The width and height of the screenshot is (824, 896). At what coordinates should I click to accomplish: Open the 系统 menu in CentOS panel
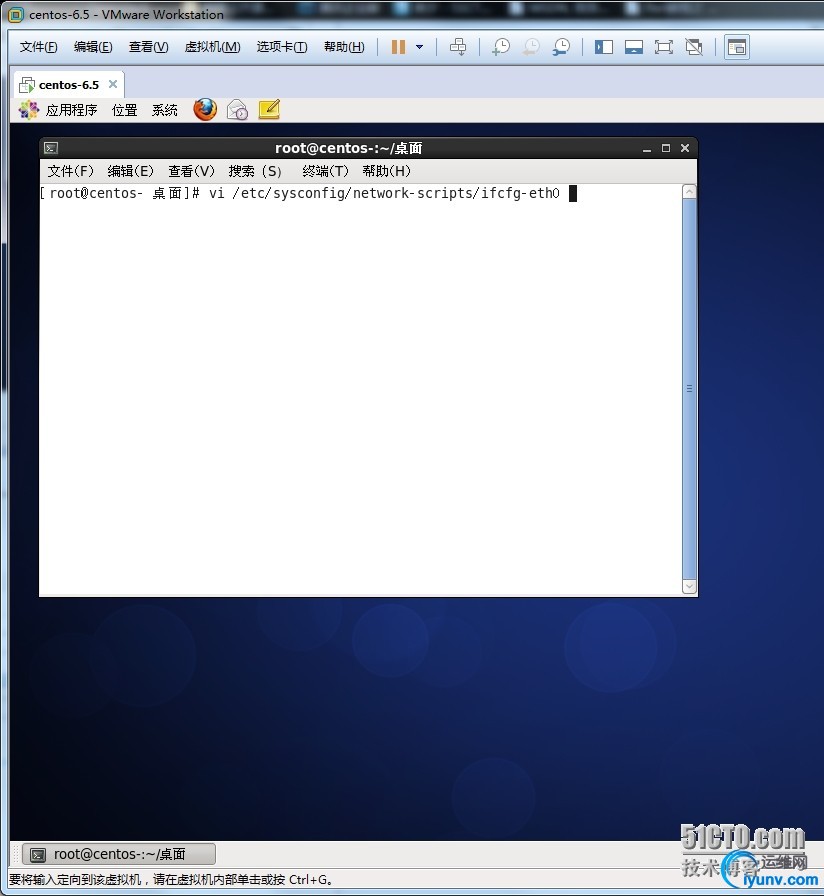coord(165,110)
